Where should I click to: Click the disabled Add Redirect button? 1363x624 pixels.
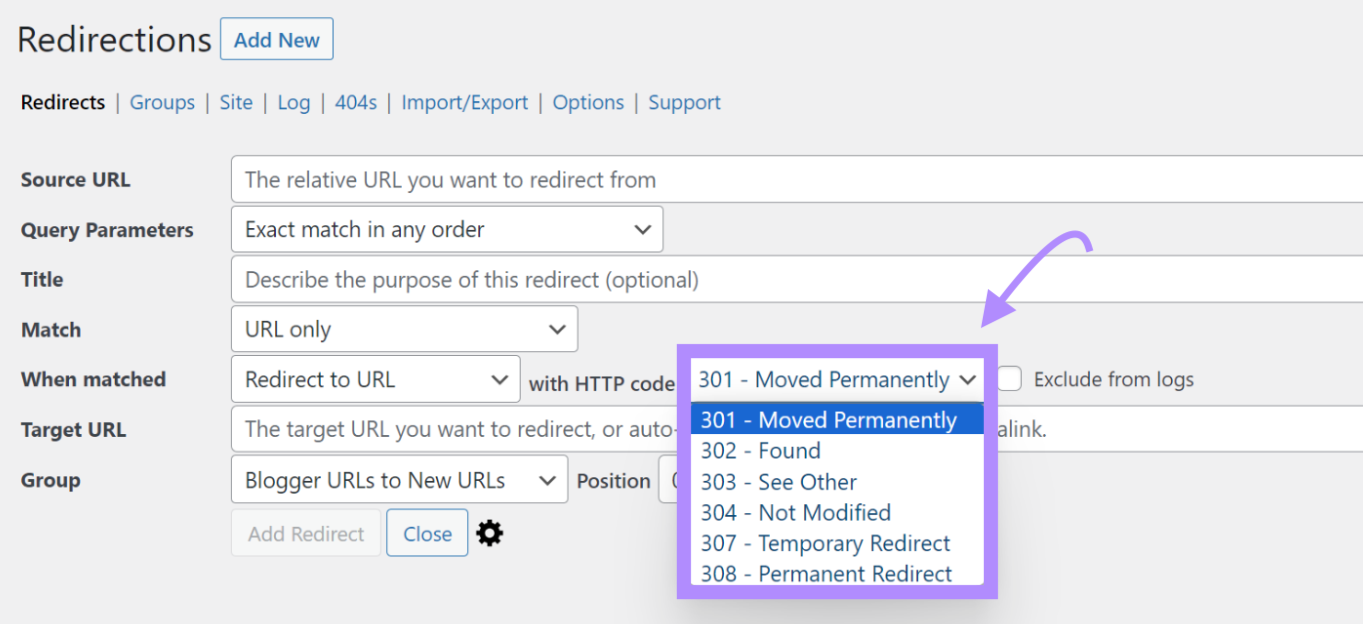(x=305, y=532)
